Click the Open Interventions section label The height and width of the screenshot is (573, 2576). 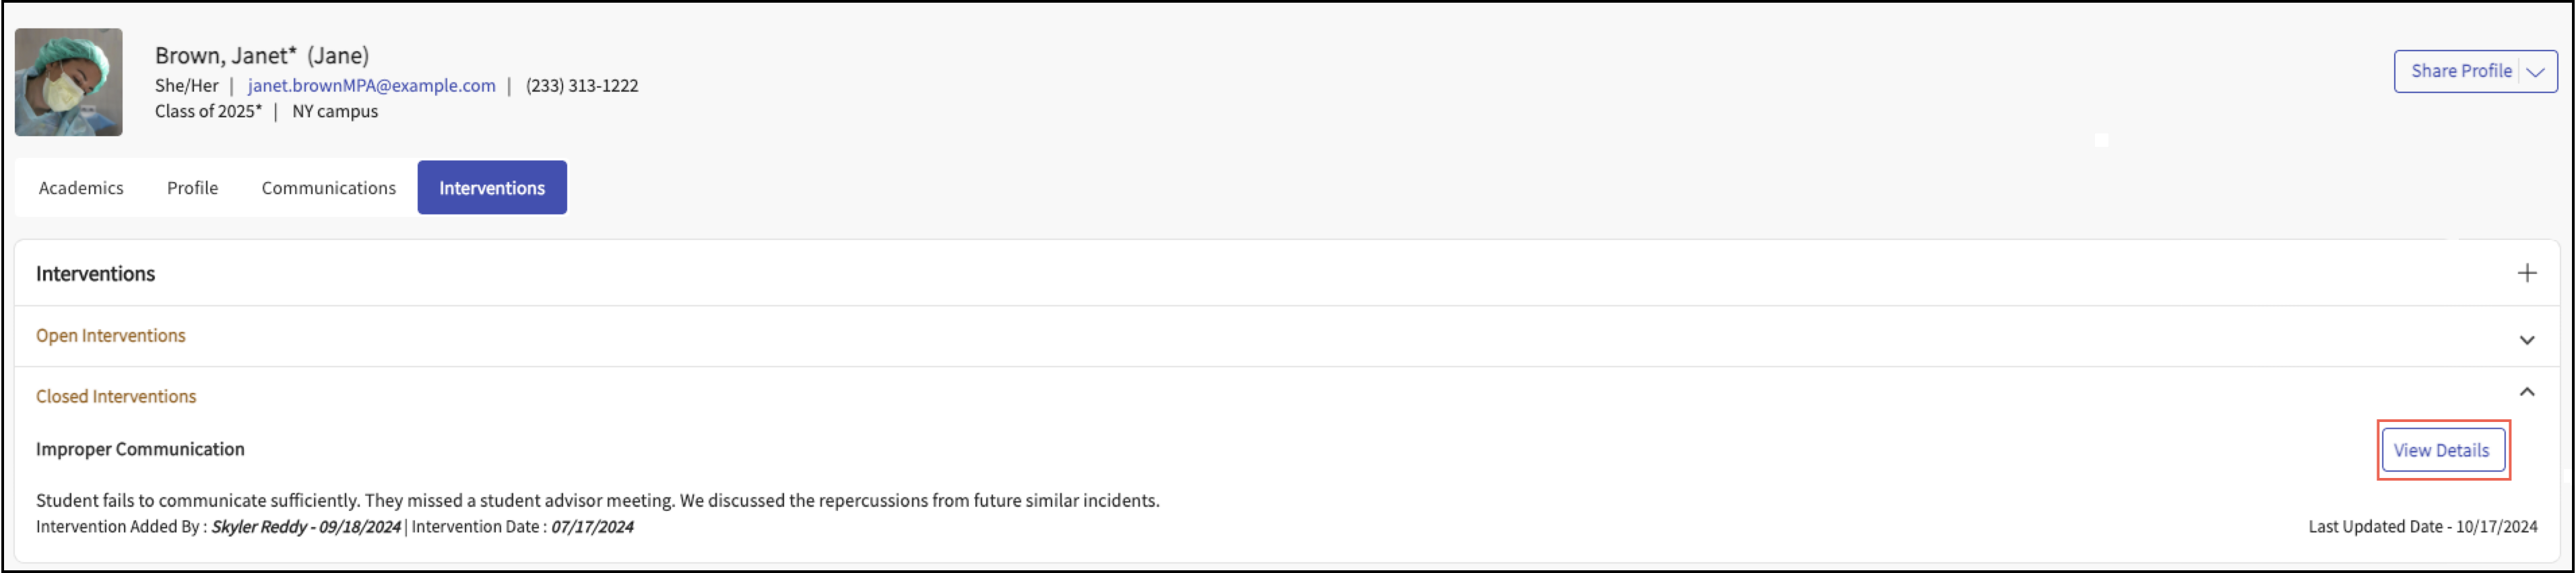pos(110,336)
